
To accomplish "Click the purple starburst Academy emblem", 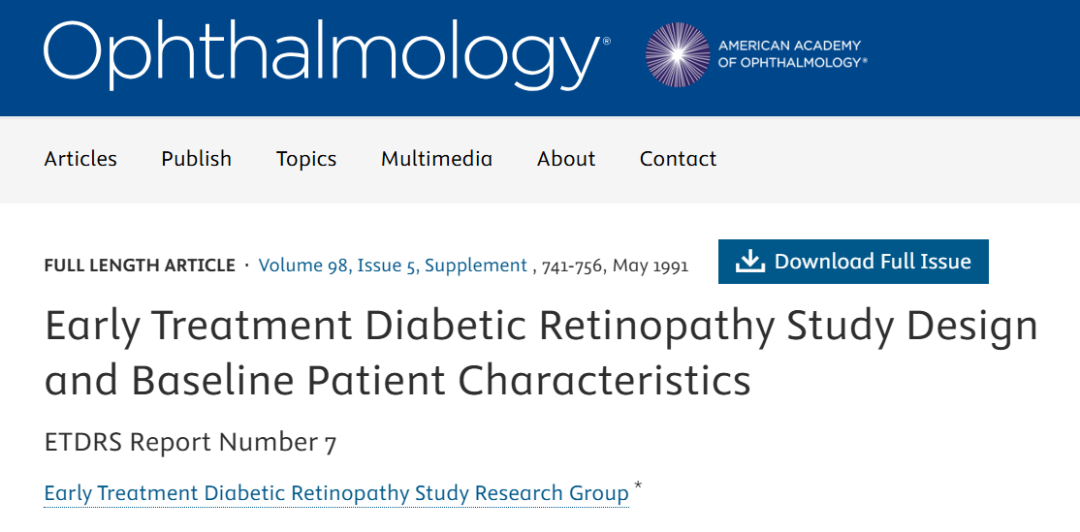I will [677, 54].
